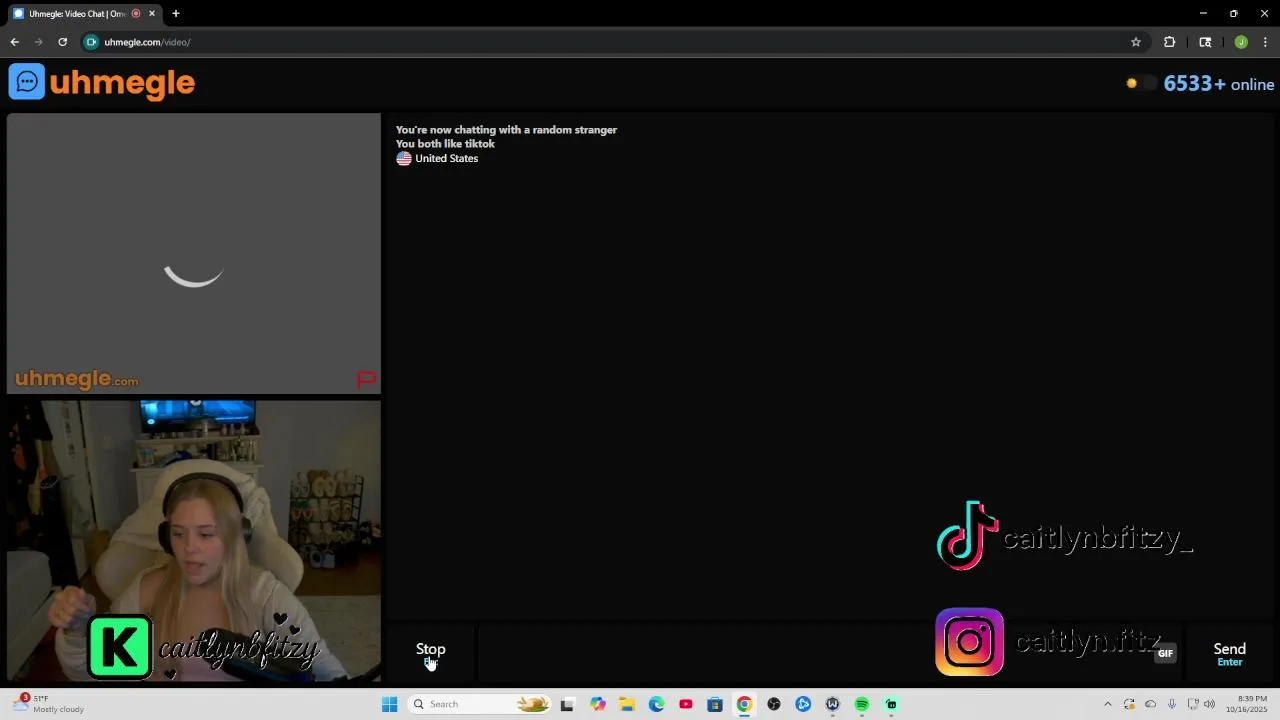This screenshot has width=1280, height=720.
Task: Open File Explorer from the taskbar
Action: pyautogui.click(x=627, y=704)
